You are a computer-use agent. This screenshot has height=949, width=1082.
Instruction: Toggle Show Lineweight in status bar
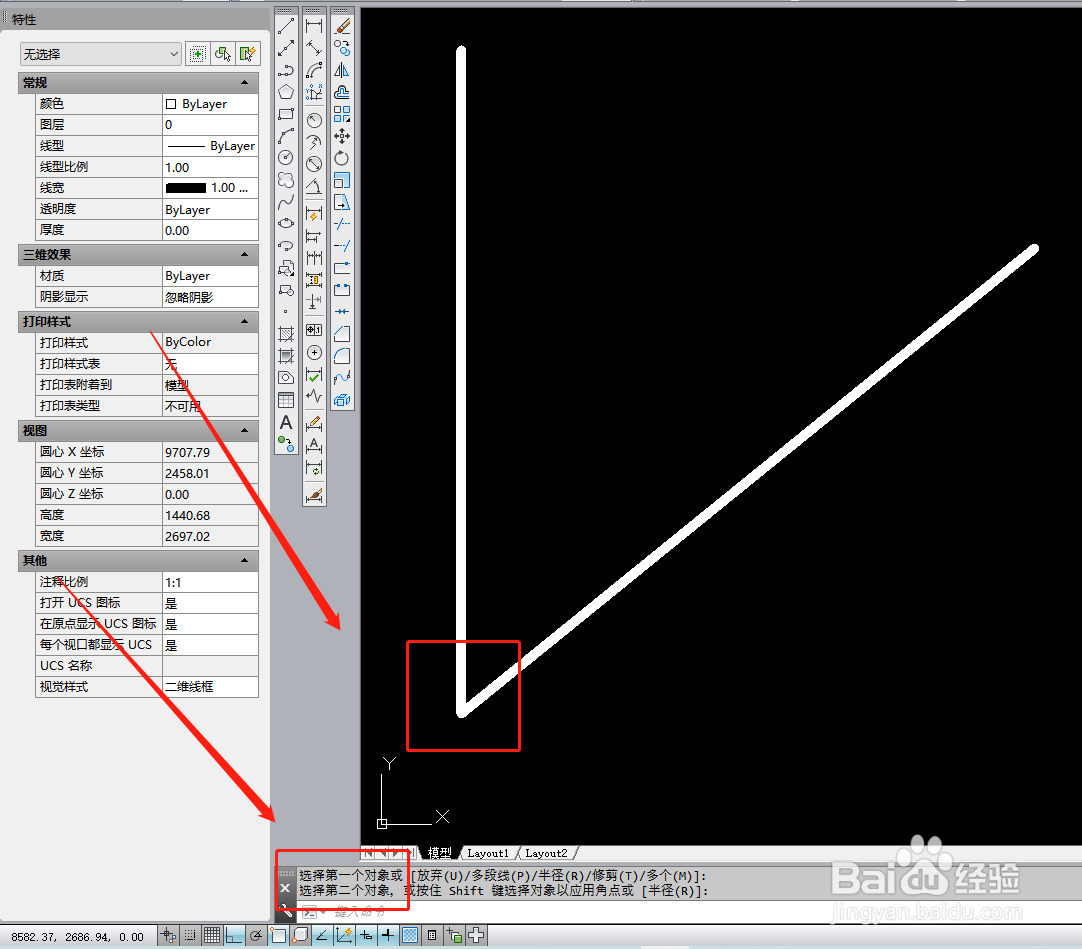[388, 935]
